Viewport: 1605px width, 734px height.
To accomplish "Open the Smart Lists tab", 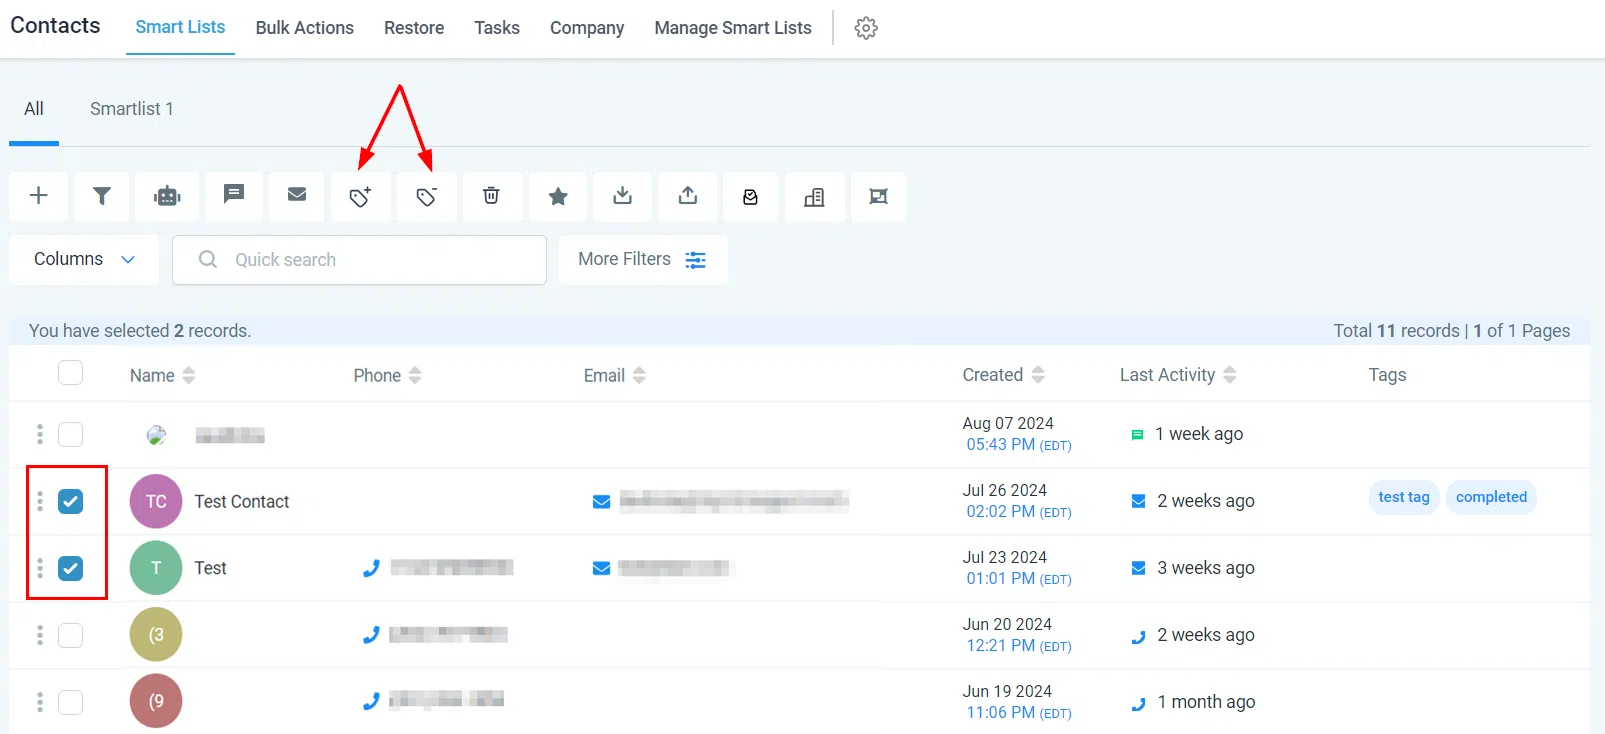I will click(180, 28).
